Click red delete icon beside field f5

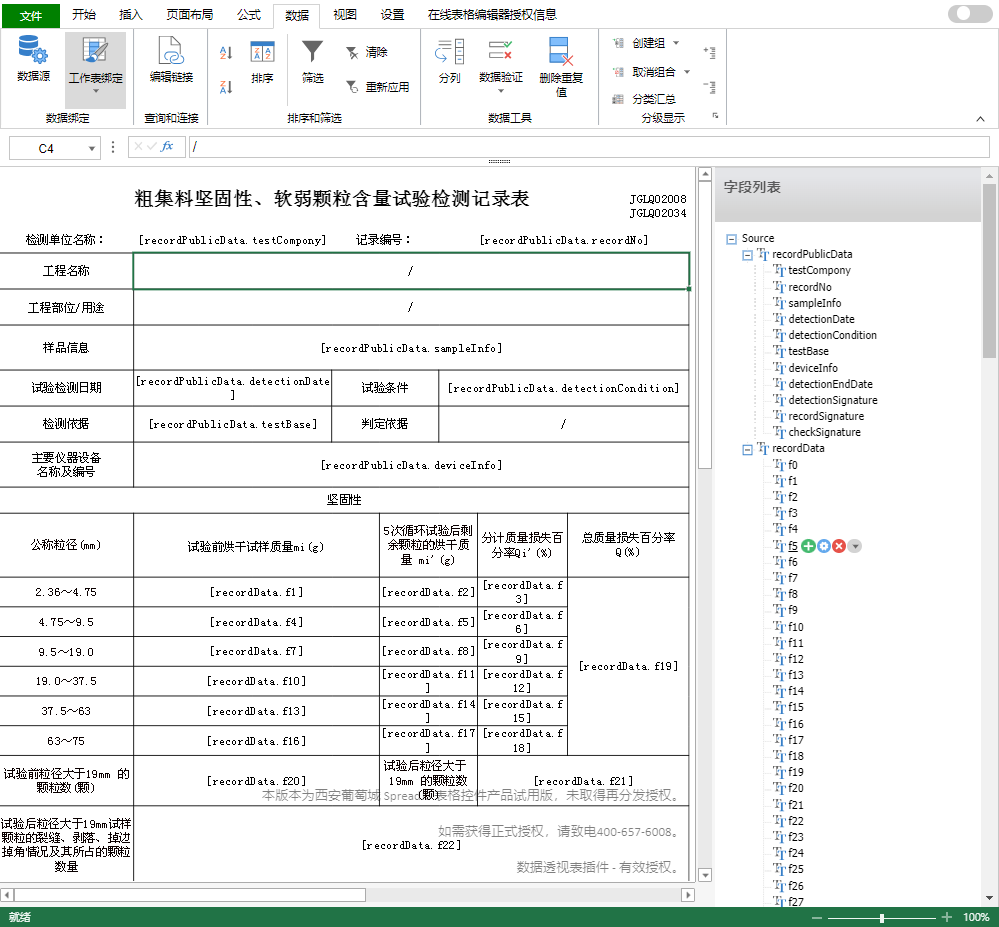[x=839, y=546]
